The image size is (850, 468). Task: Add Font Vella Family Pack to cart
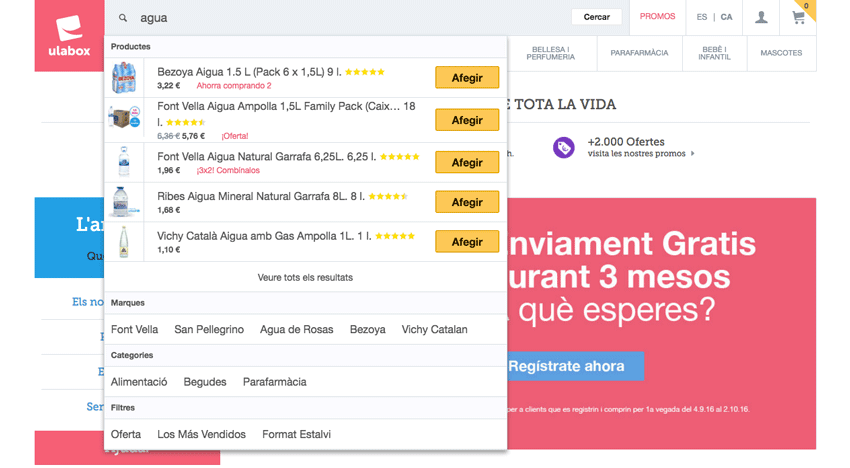coord(467,120)
